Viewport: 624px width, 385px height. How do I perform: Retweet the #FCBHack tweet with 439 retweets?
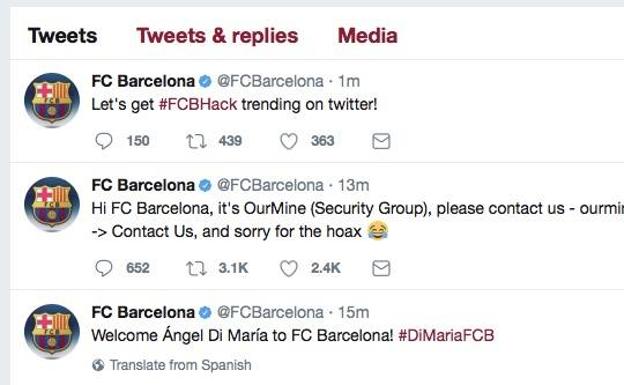point(196,141)
